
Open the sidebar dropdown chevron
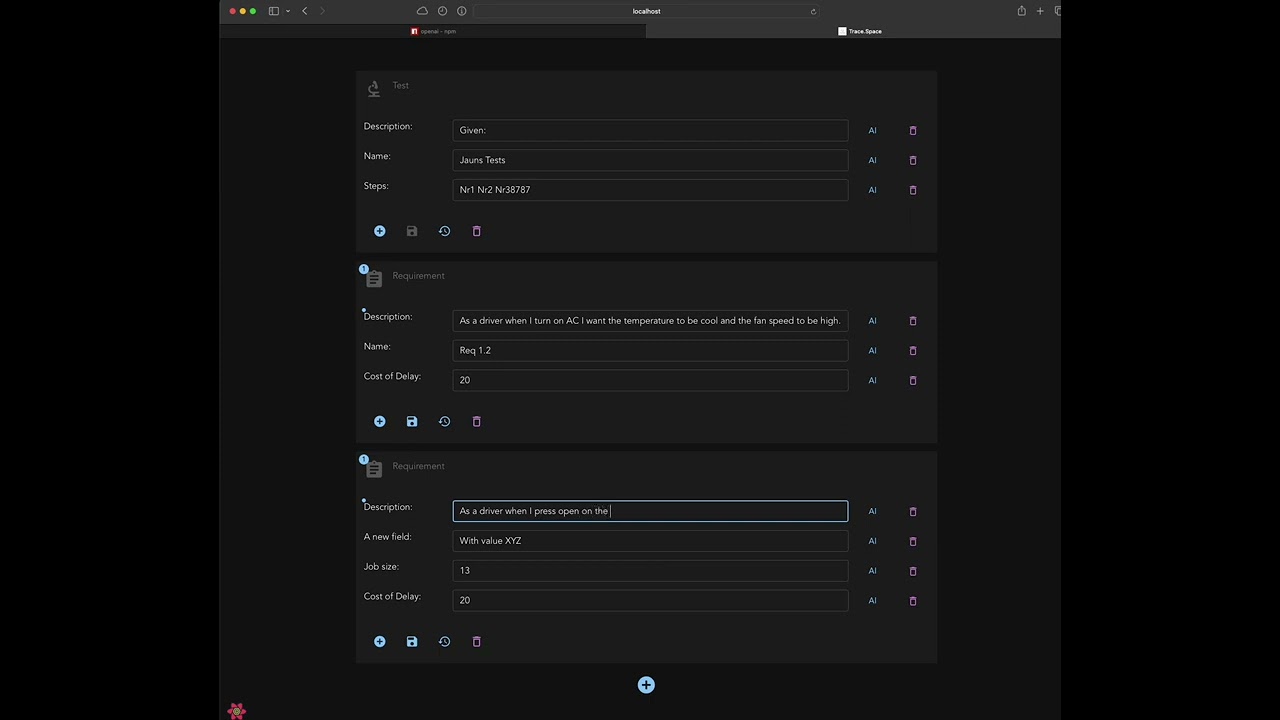point(288,11)
